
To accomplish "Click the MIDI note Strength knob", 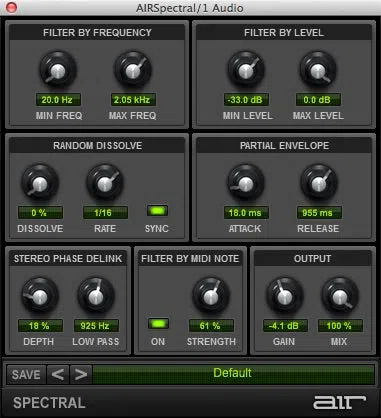I will click(x=211, y=296).
